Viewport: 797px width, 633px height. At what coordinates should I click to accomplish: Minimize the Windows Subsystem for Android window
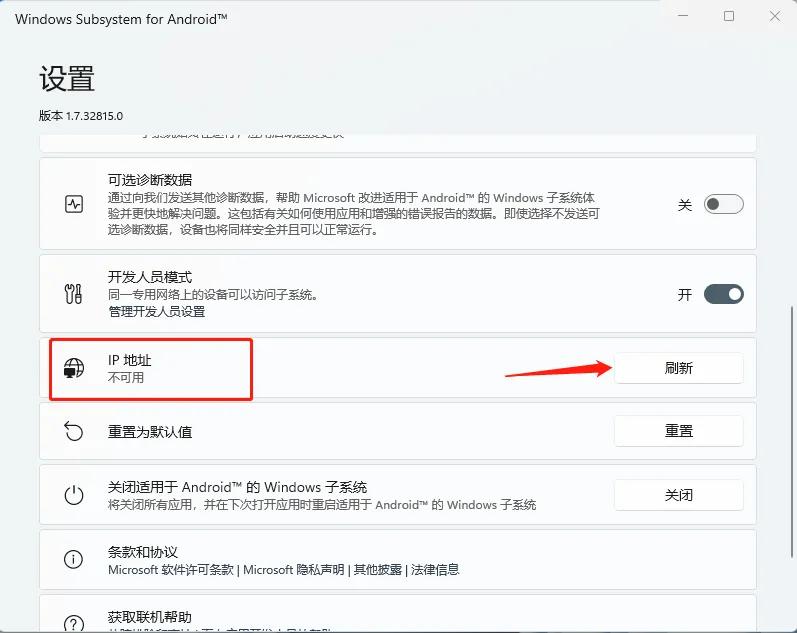tap(683, 16)
